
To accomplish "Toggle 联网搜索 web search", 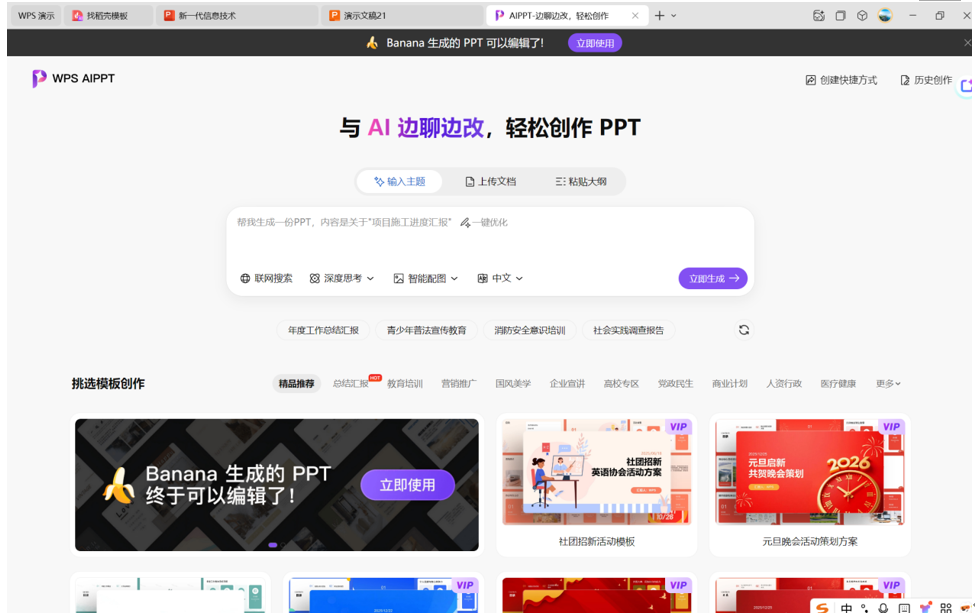I will pos(266,279).
